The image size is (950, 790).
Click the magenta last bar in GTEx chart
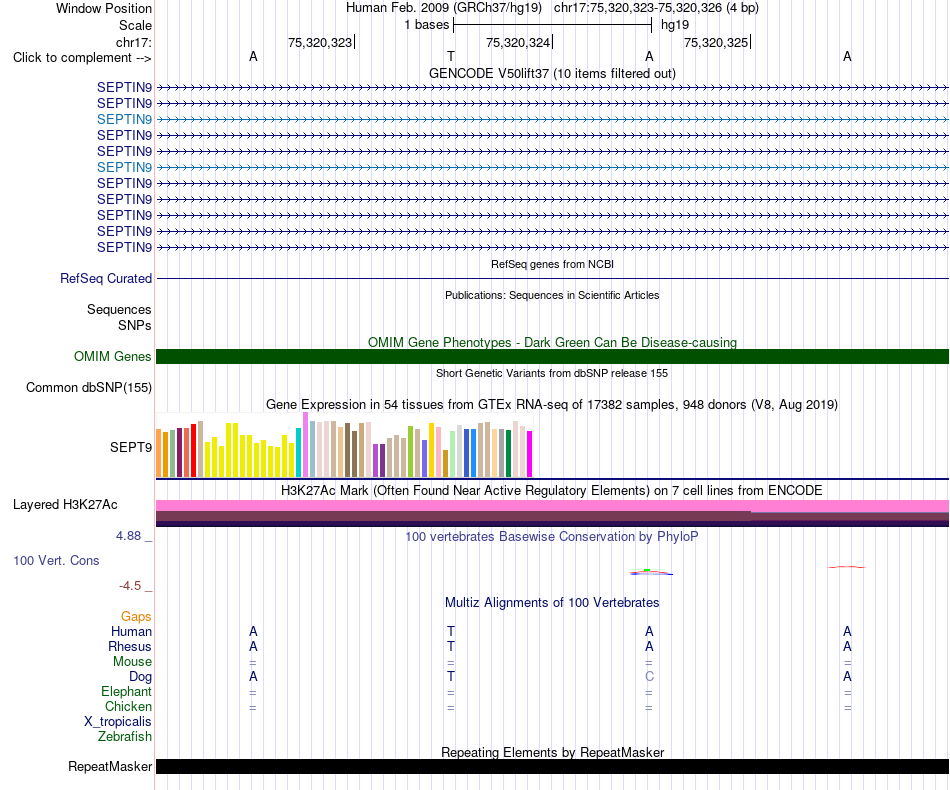coord(530,454)
